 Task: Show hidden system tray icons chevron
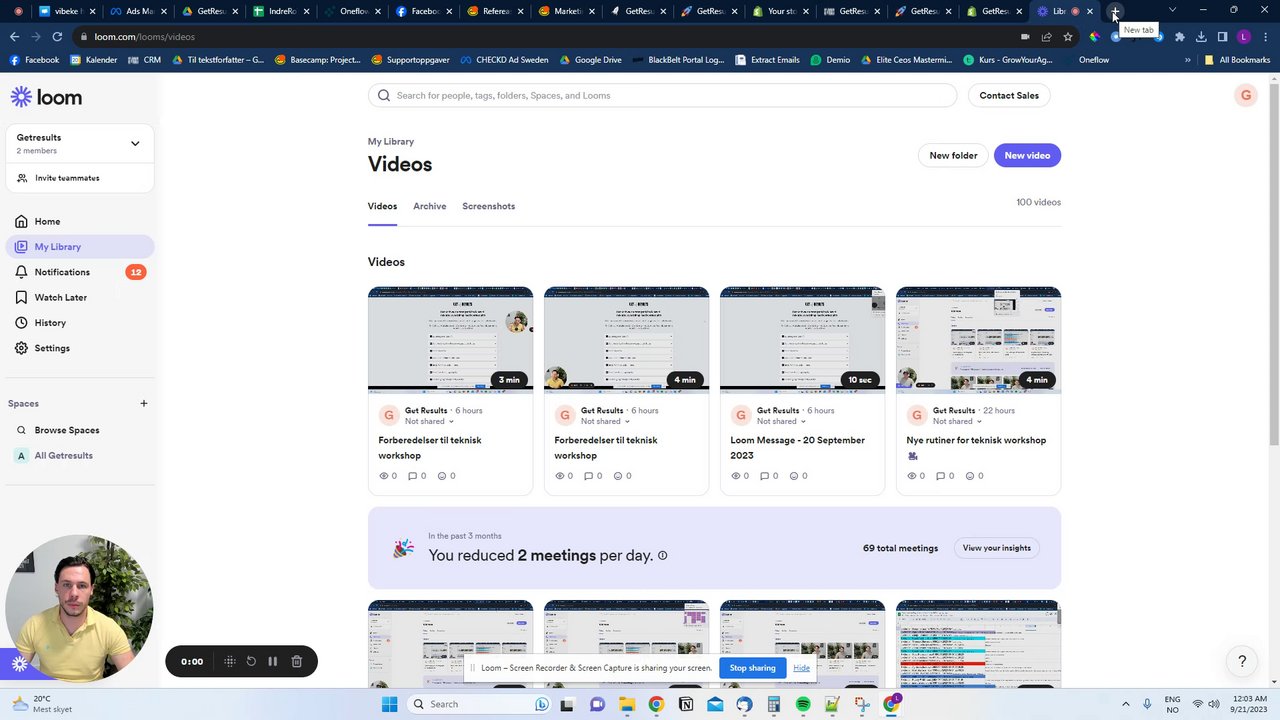coord(1125,704)
